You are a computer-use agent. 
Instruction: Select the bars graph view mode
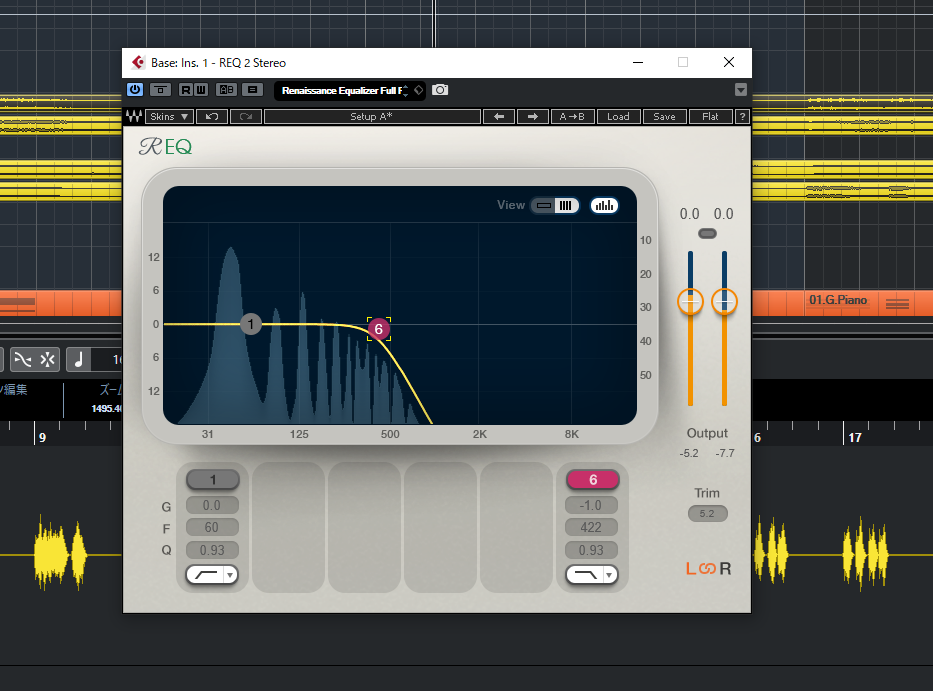566,206
